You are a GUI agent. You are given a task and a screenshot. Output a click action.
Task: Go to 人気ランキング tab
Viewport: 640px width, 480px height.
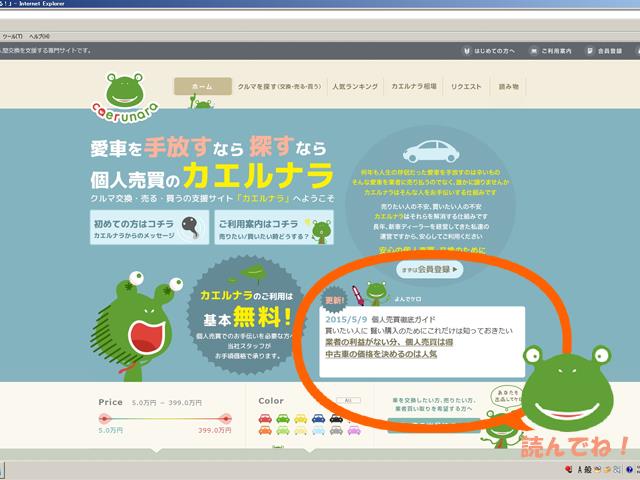pos(354,87)
